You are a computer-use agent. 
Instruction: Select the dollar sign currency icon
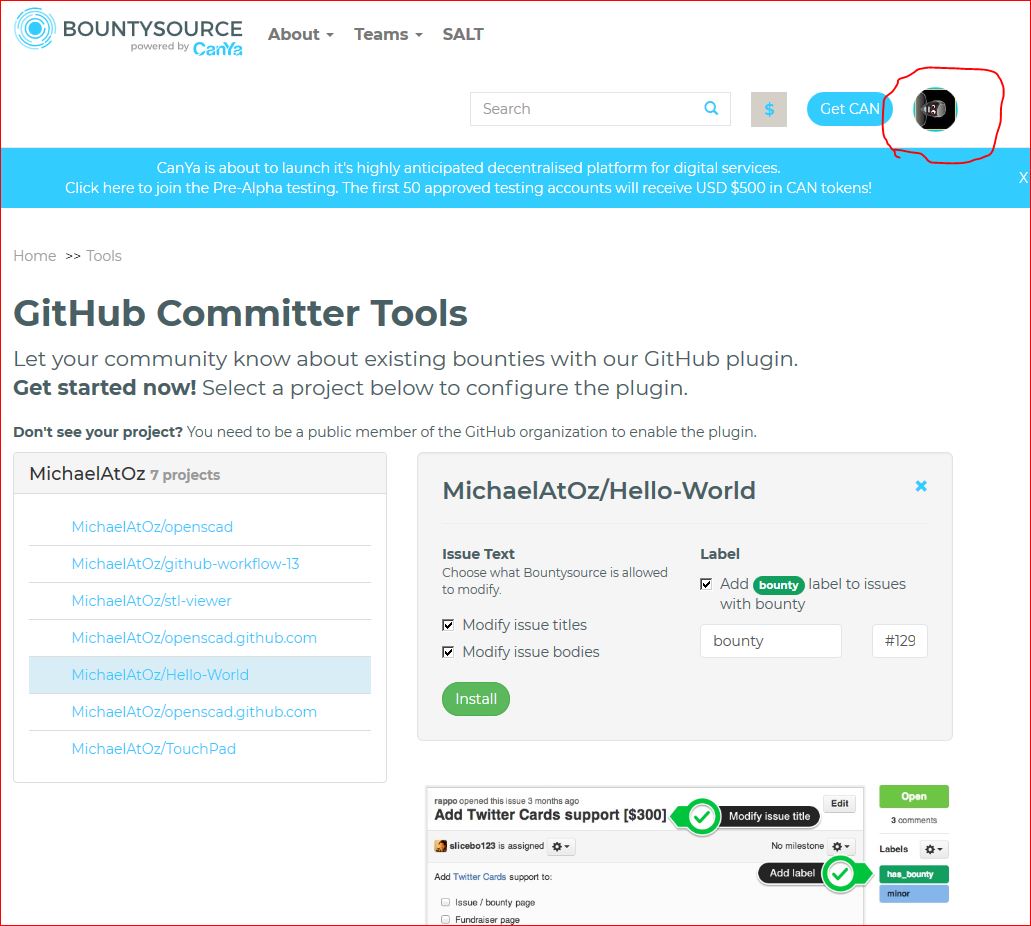[x=768, y=108]
